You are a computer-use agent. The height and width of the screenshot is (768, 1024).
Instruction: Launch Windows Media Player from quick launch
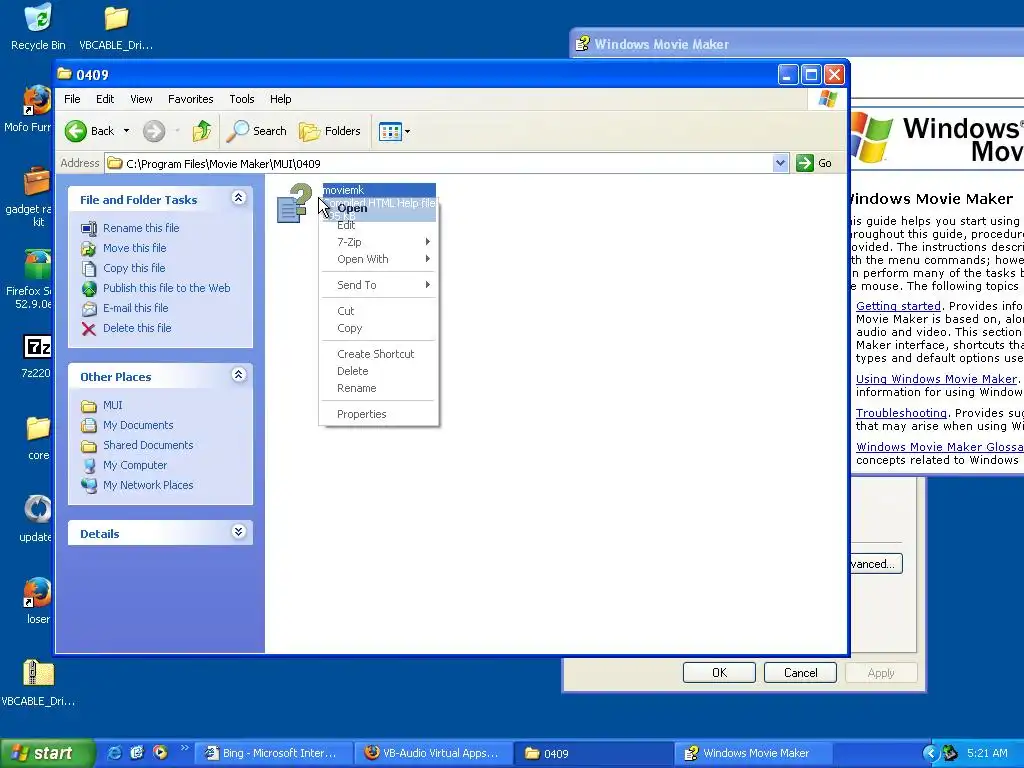pyautogui.click(x=160, y=753)
